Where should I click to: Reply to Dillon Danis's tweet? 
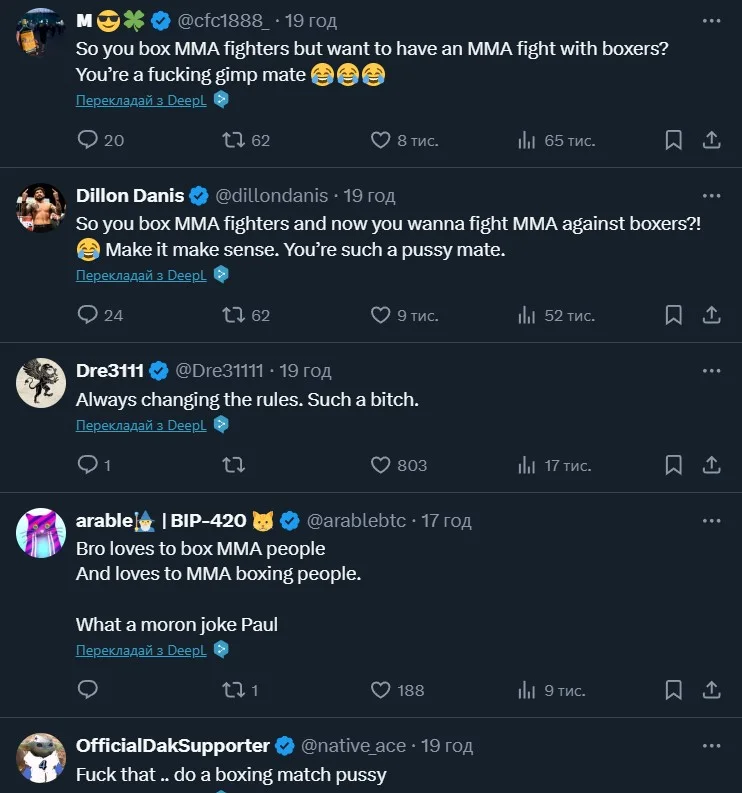click(x=88, y=315)
